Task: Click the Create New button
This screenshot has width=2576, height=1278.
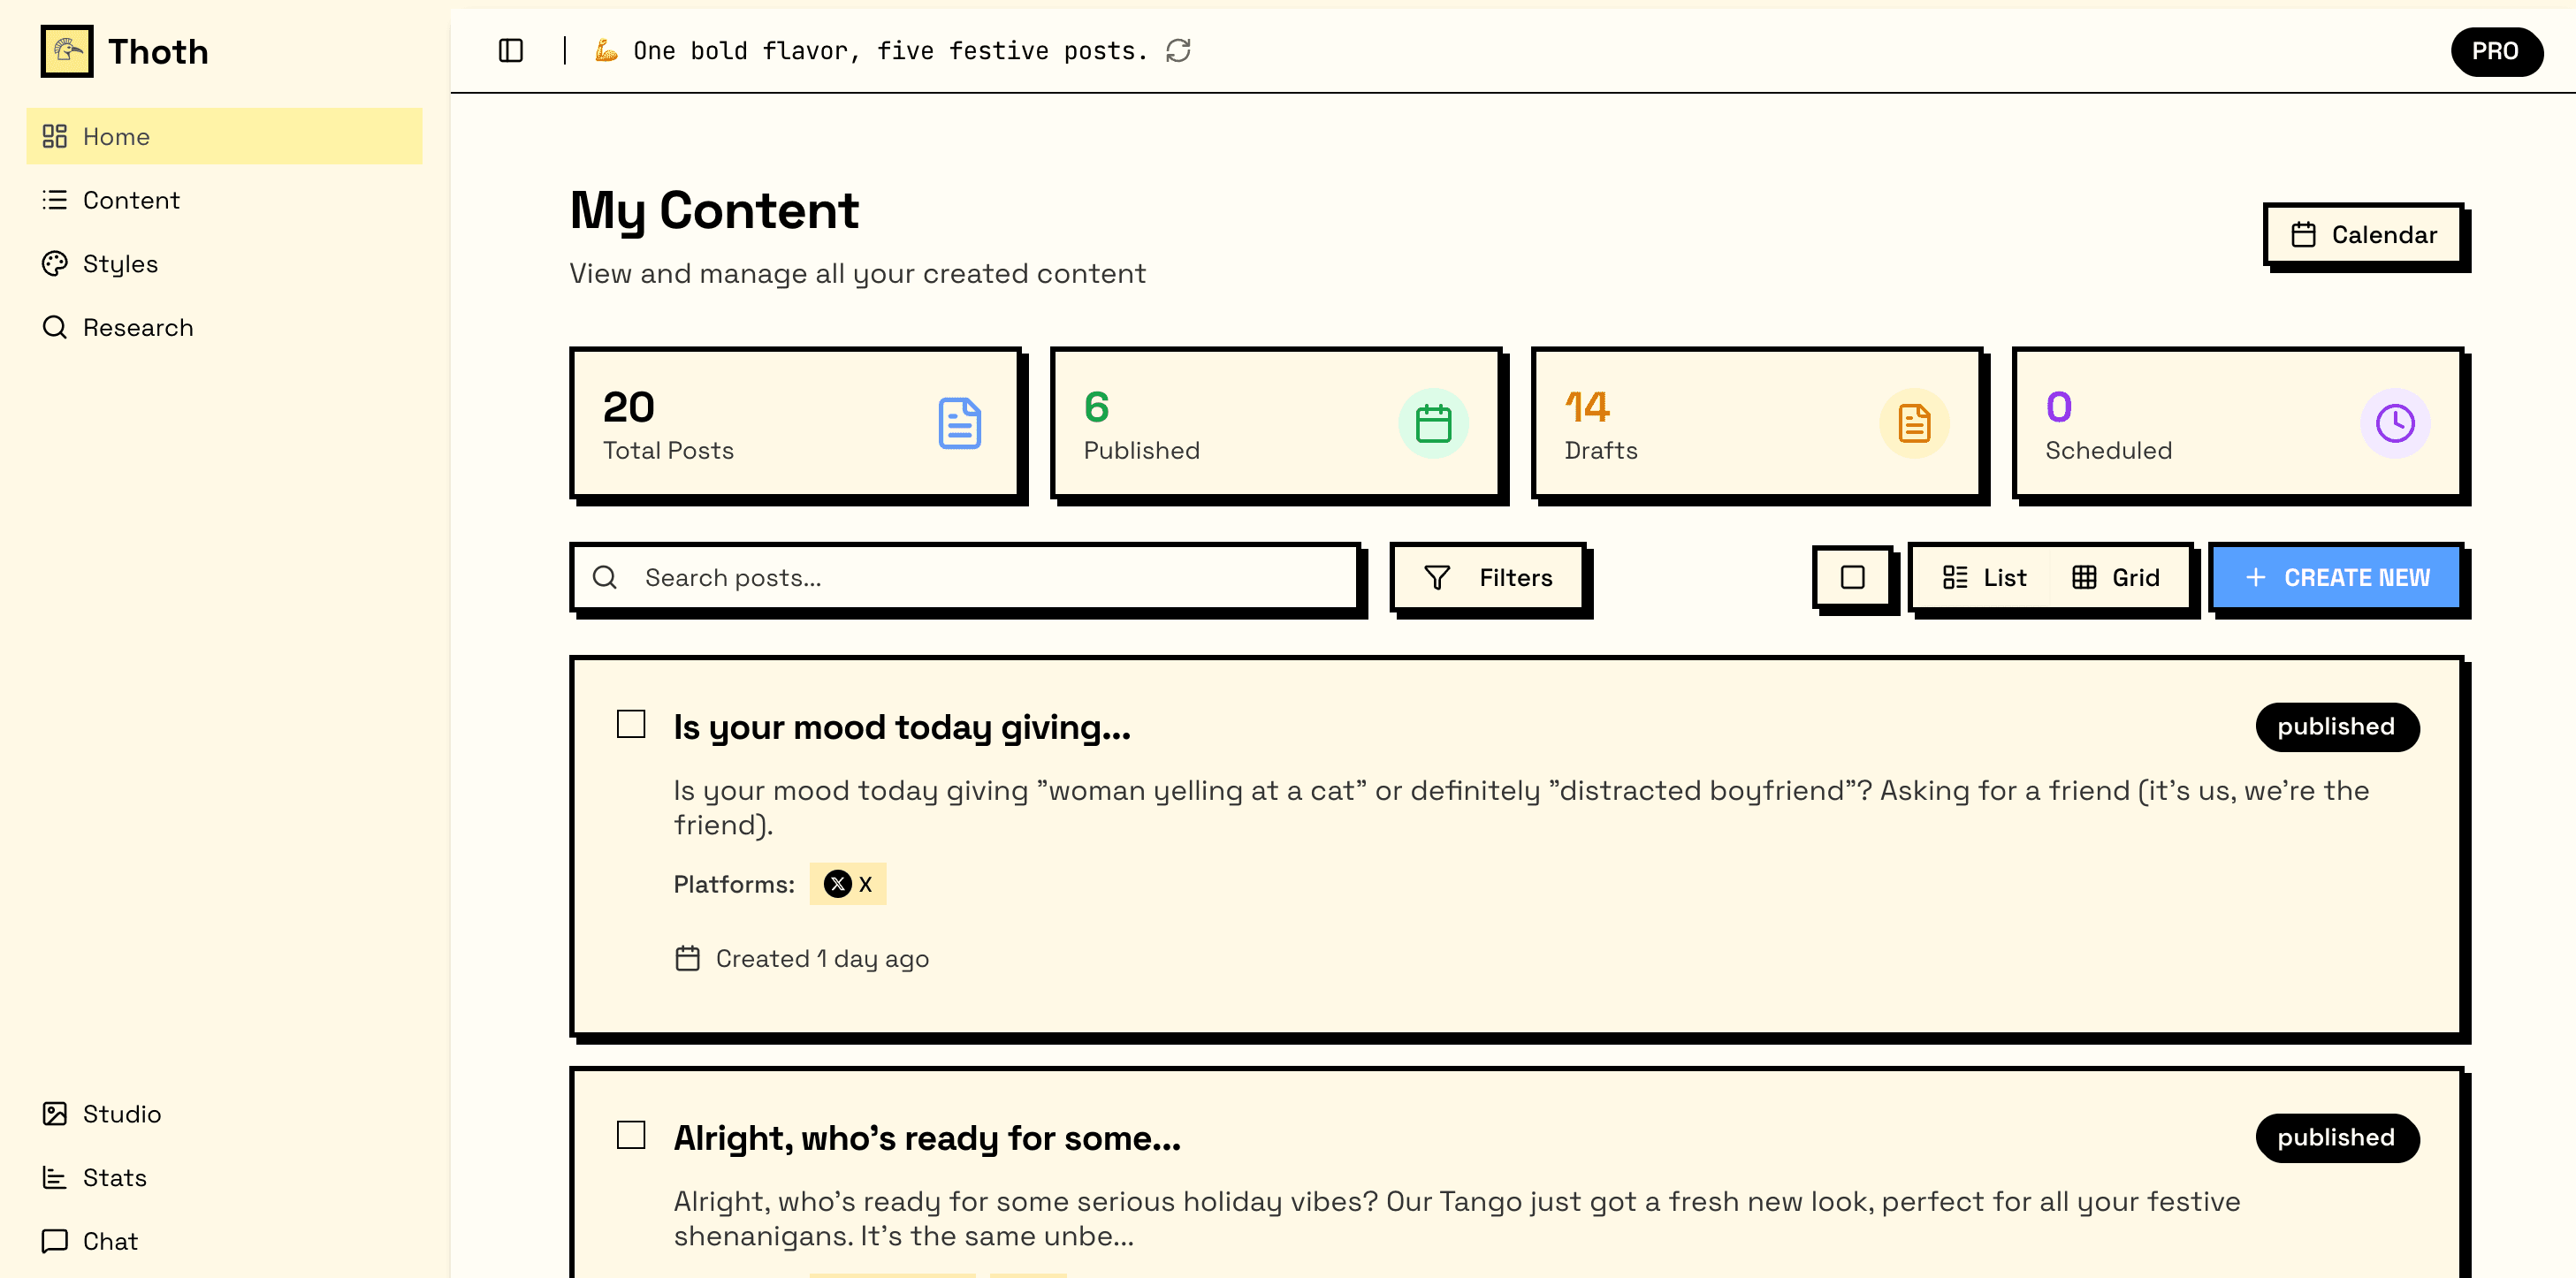Action: pos(2336,577)
